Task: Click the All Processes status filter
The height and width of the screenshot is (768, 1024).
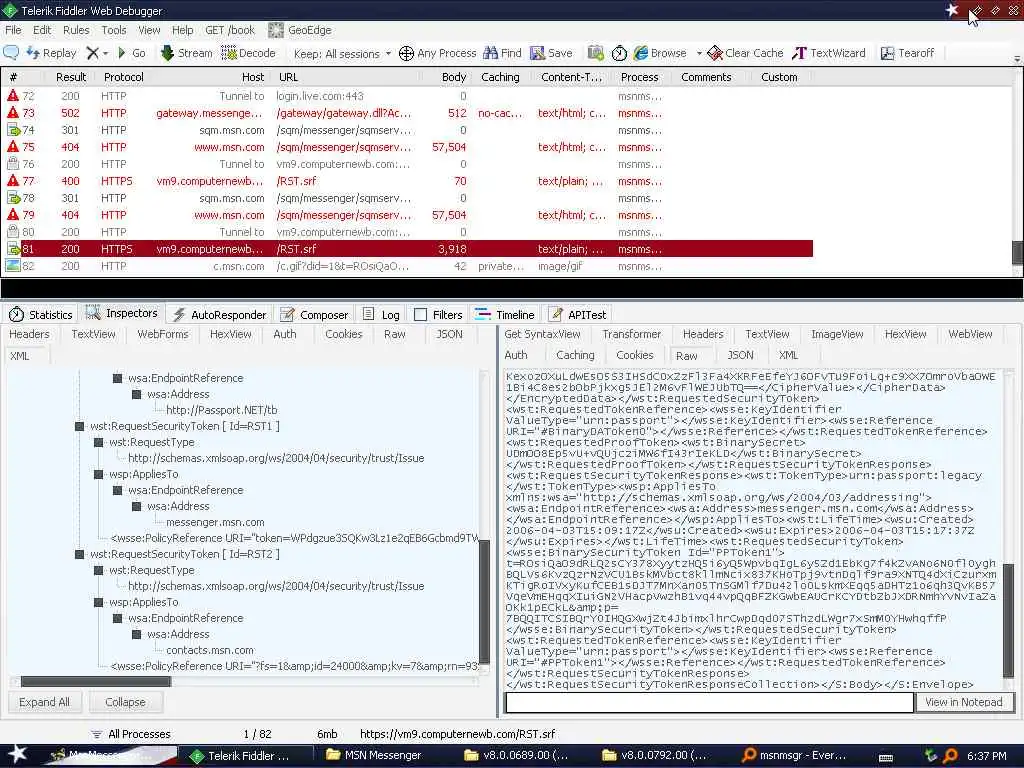Action: (131, 734)
